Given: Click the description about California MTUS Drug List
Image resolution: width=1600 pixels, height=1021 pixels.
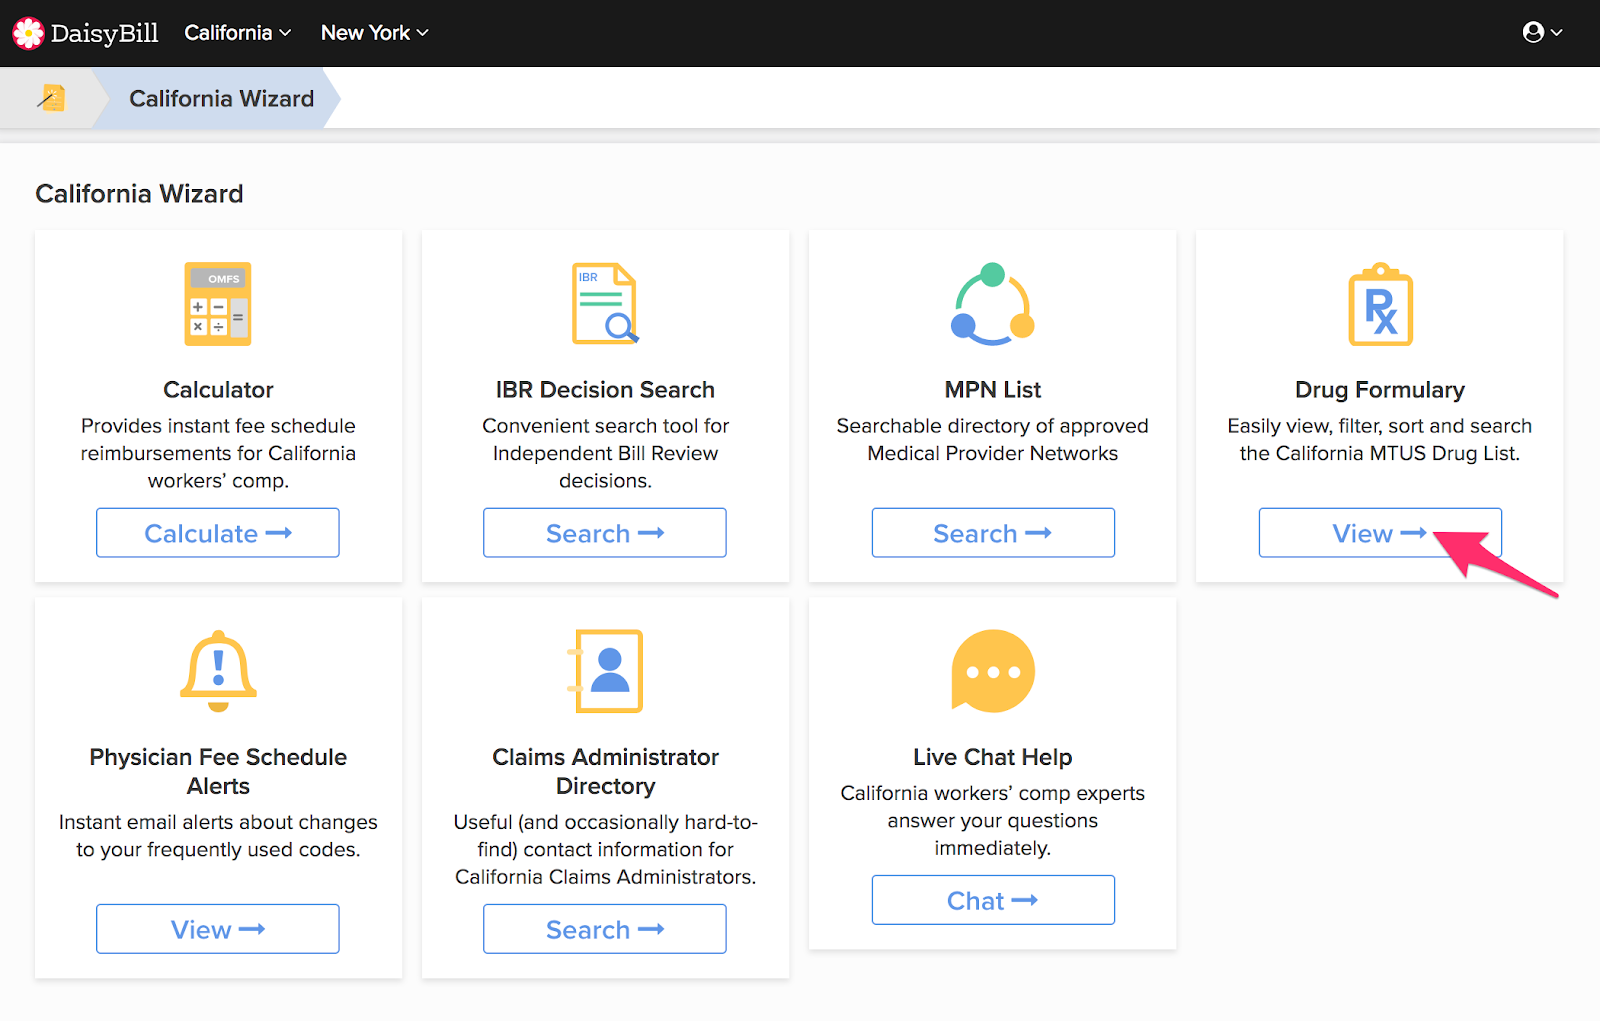Looking at the screenshot, I should coord(1380,439).
